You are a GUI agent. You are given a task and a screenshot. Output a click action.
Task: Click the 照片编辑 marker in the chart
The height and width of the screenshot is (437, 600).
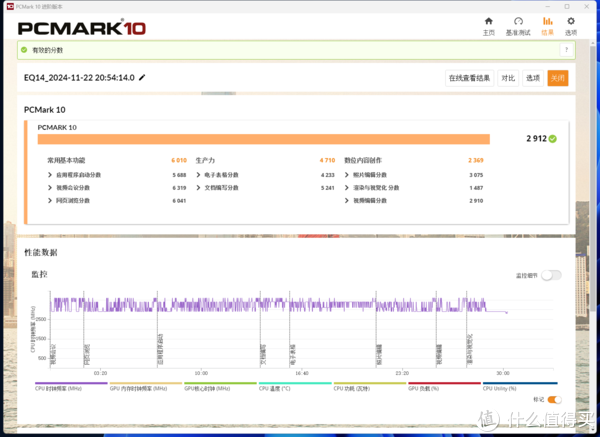[x=379, y=354]
